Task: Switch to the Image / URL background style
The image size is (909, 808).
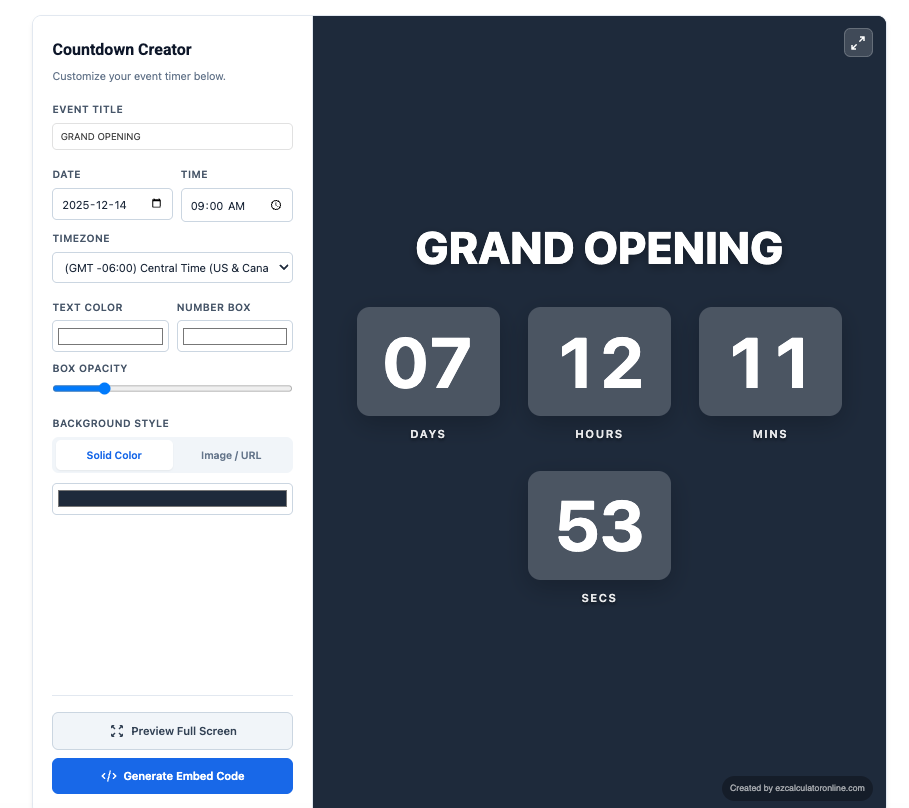Action: [x=231, y=455]
